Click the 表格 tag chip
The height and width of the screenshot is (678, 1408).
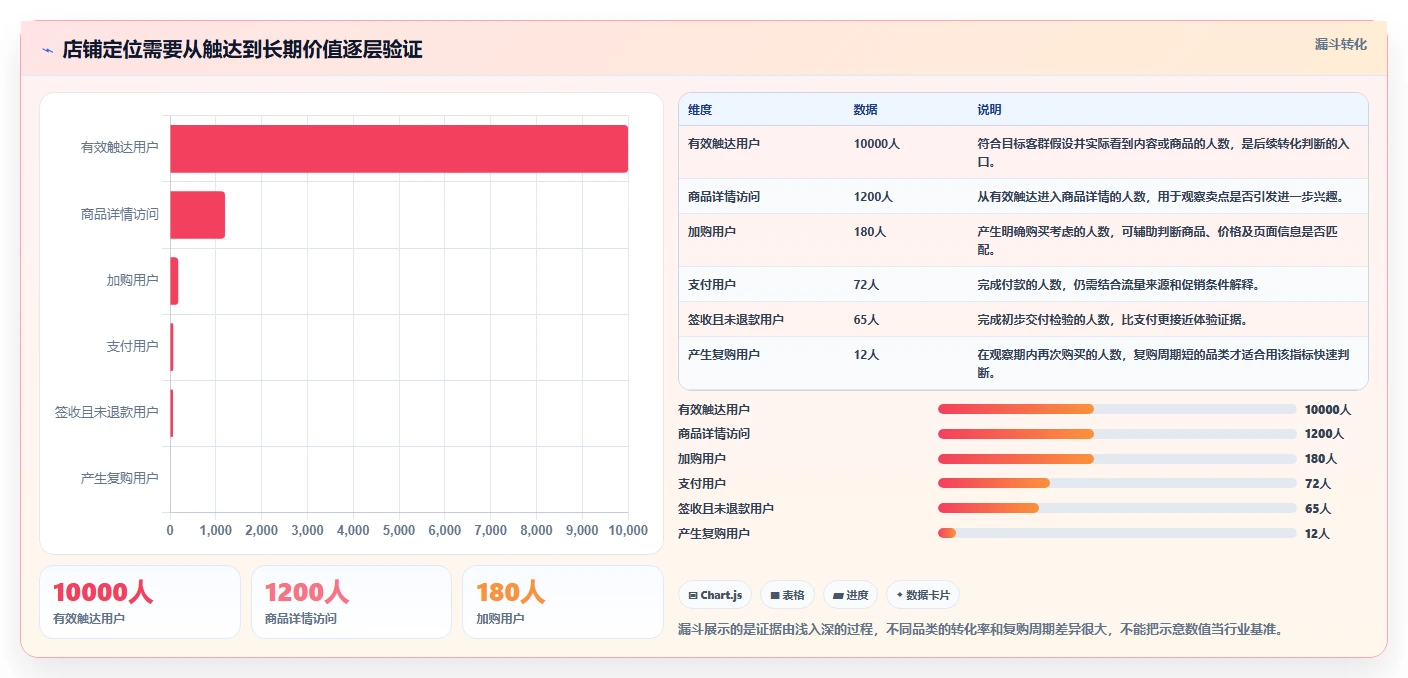pos(787,595)
